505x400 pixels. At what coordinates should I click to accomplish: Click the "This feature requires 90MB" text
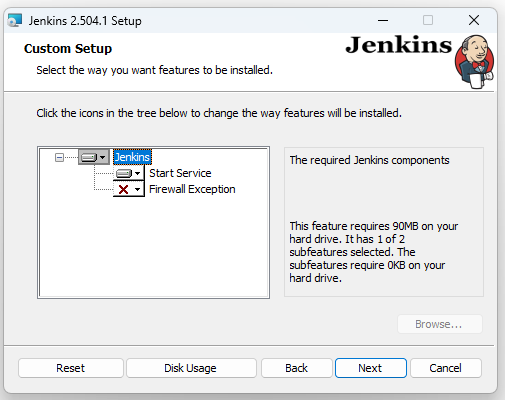tap(373, 252)
